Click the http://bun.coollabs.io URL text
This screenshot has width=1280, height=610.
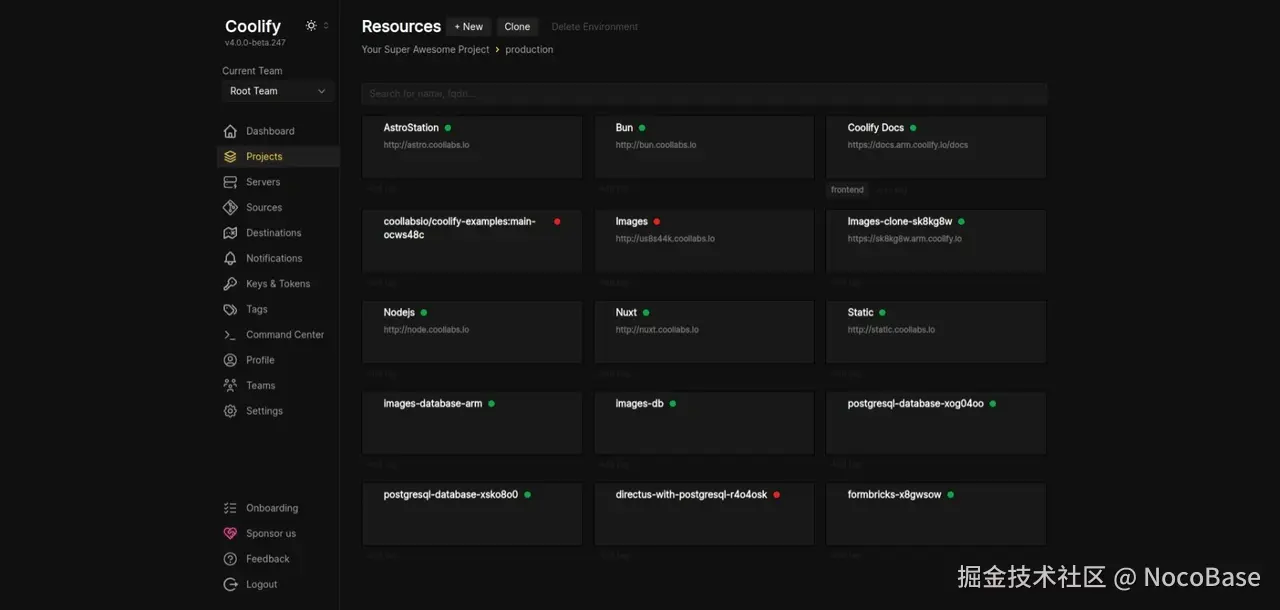[656, 145]
